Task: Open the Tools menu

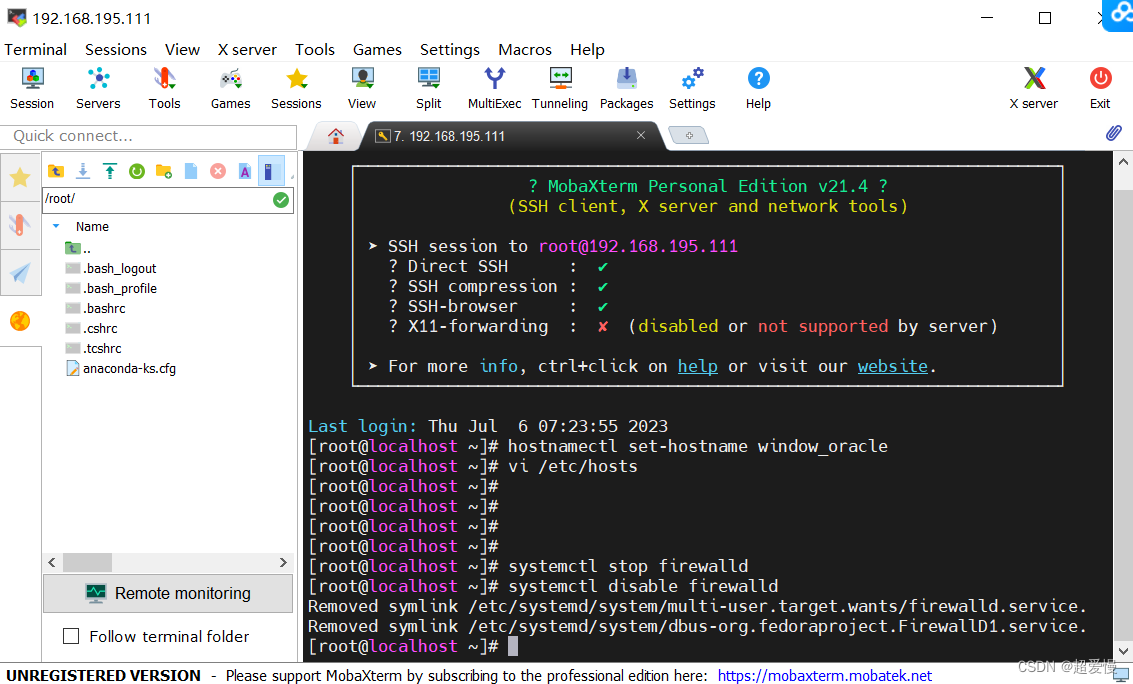Action: 314,49
